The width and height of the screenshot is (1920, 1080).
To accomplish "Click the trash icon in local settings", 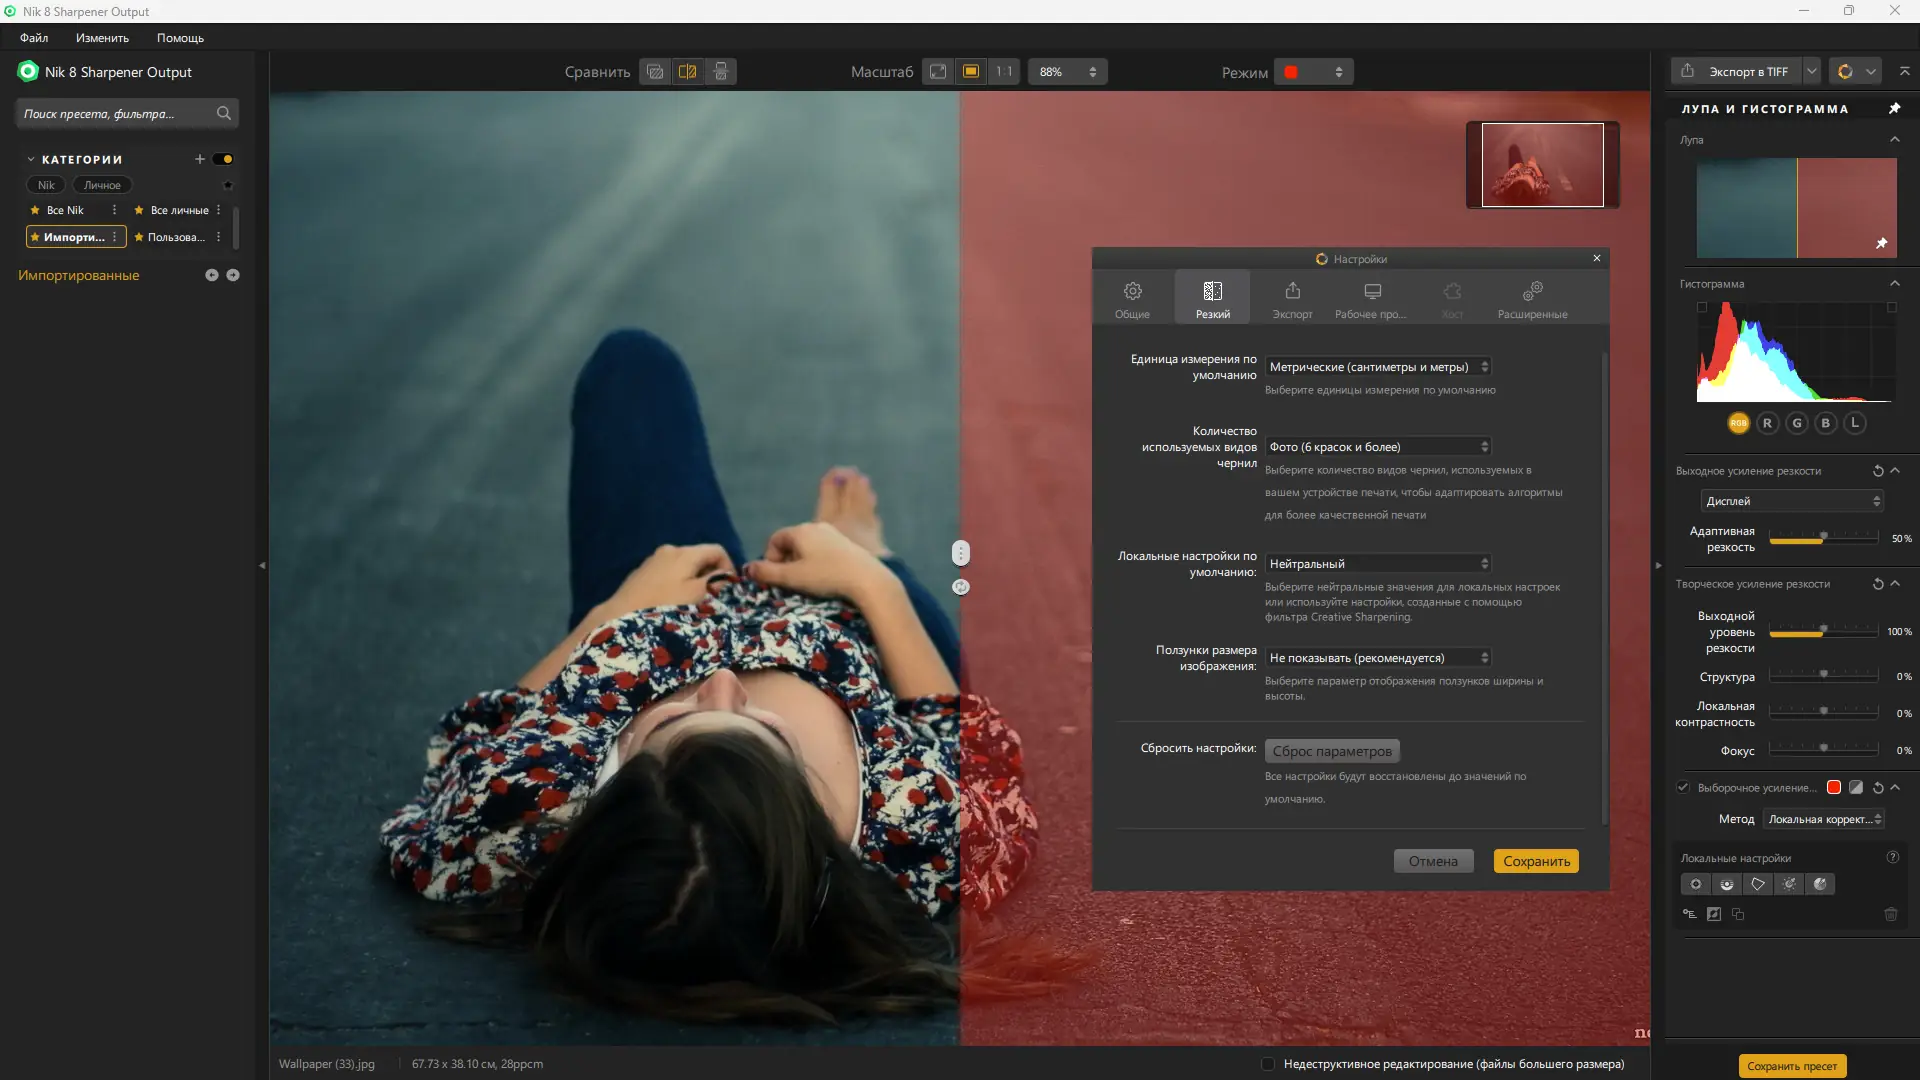I will [1890, 914].
